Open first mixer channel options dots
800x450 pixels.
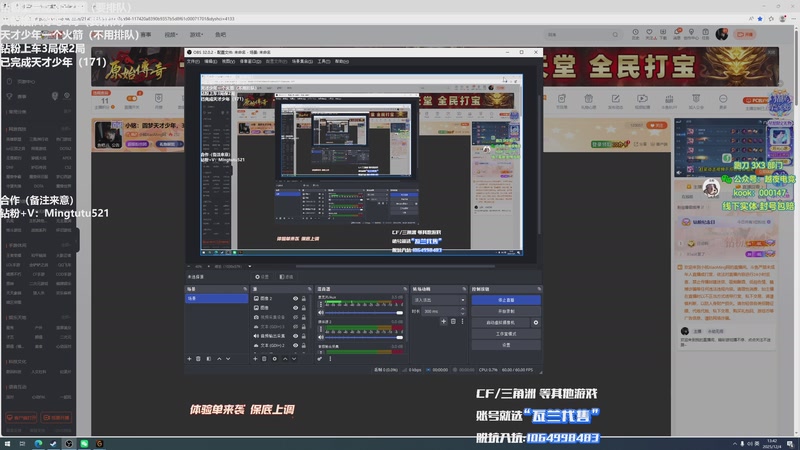(x=321, y=305)
